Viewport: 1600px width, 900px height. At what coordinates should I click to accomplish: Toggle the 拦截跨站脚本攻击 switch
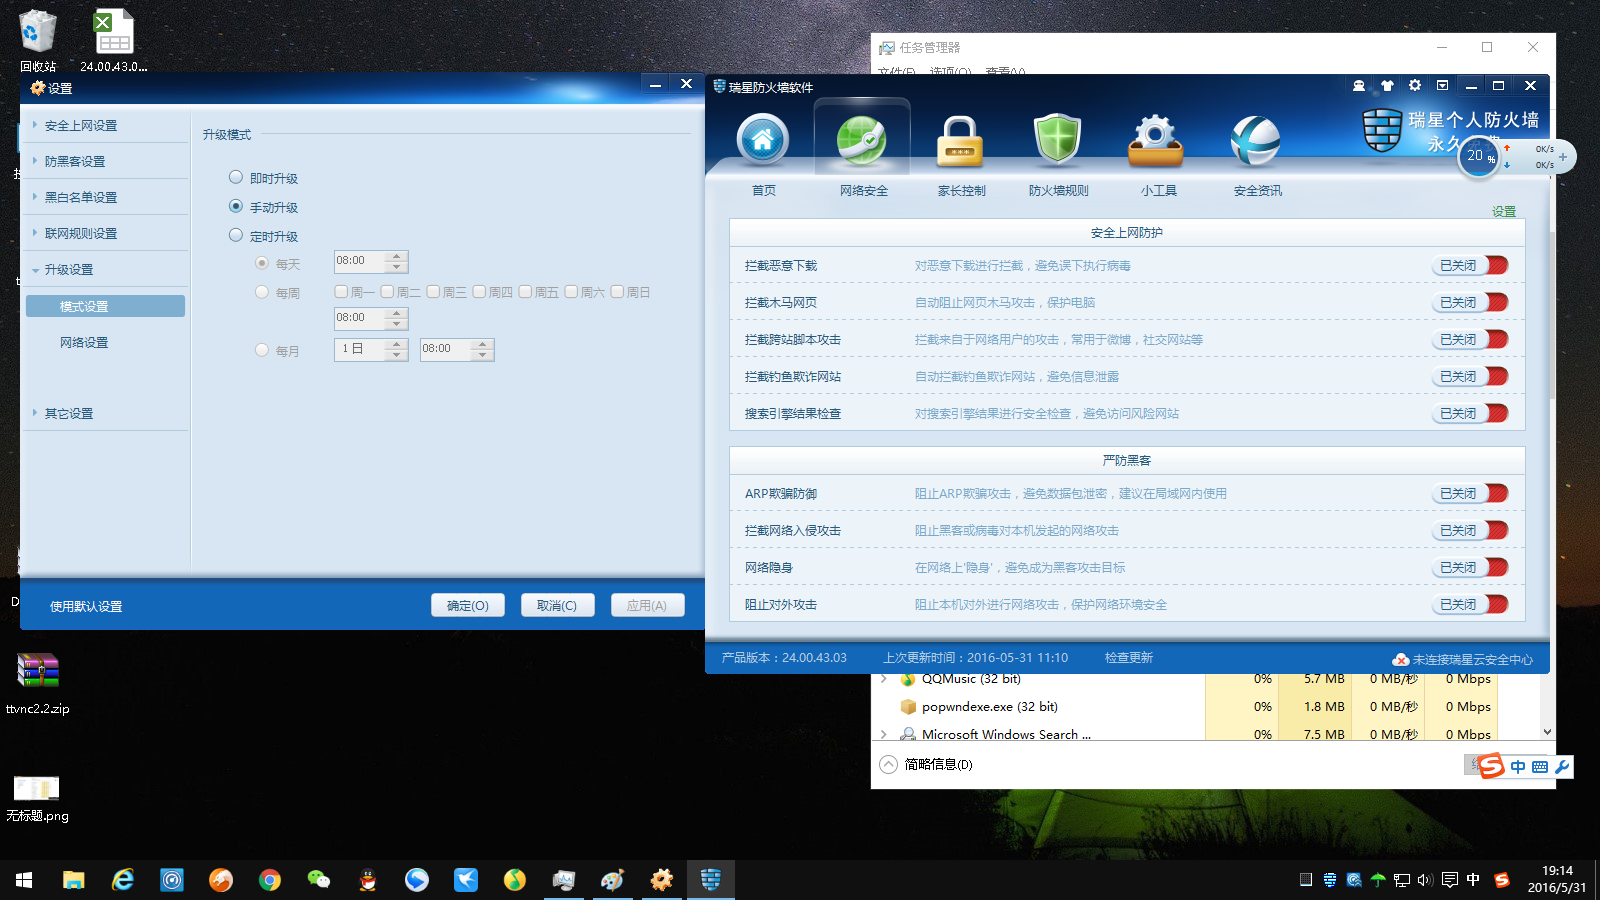1470,339
